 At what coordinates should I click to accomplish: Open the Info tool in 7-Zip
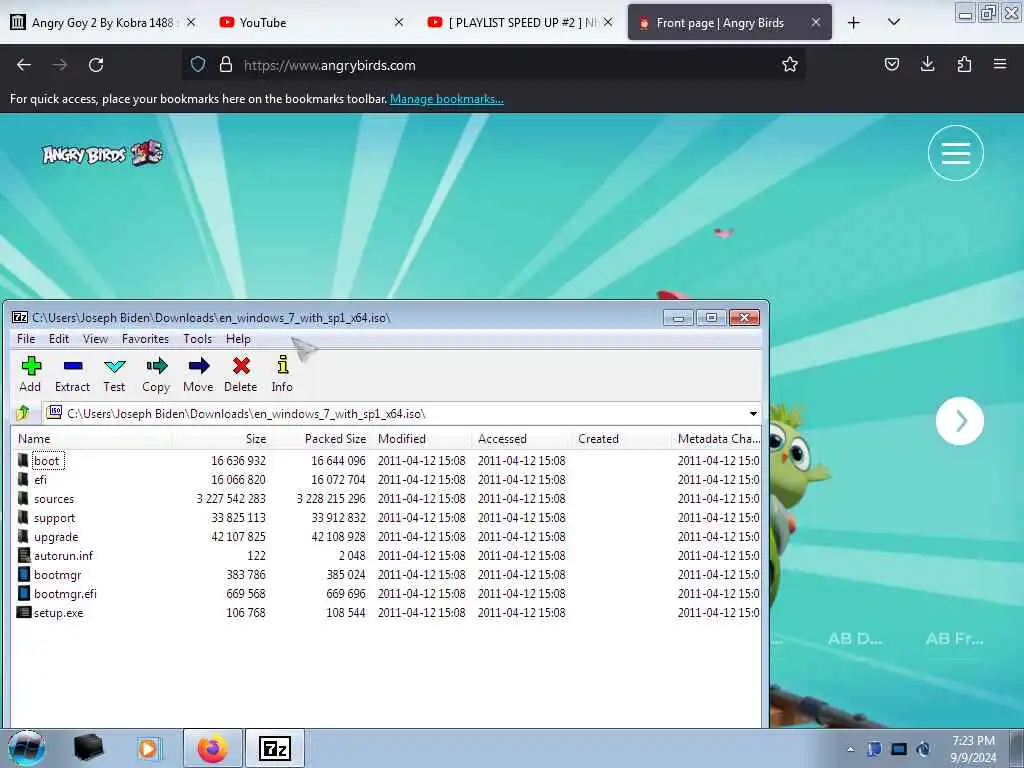(282, 374)
